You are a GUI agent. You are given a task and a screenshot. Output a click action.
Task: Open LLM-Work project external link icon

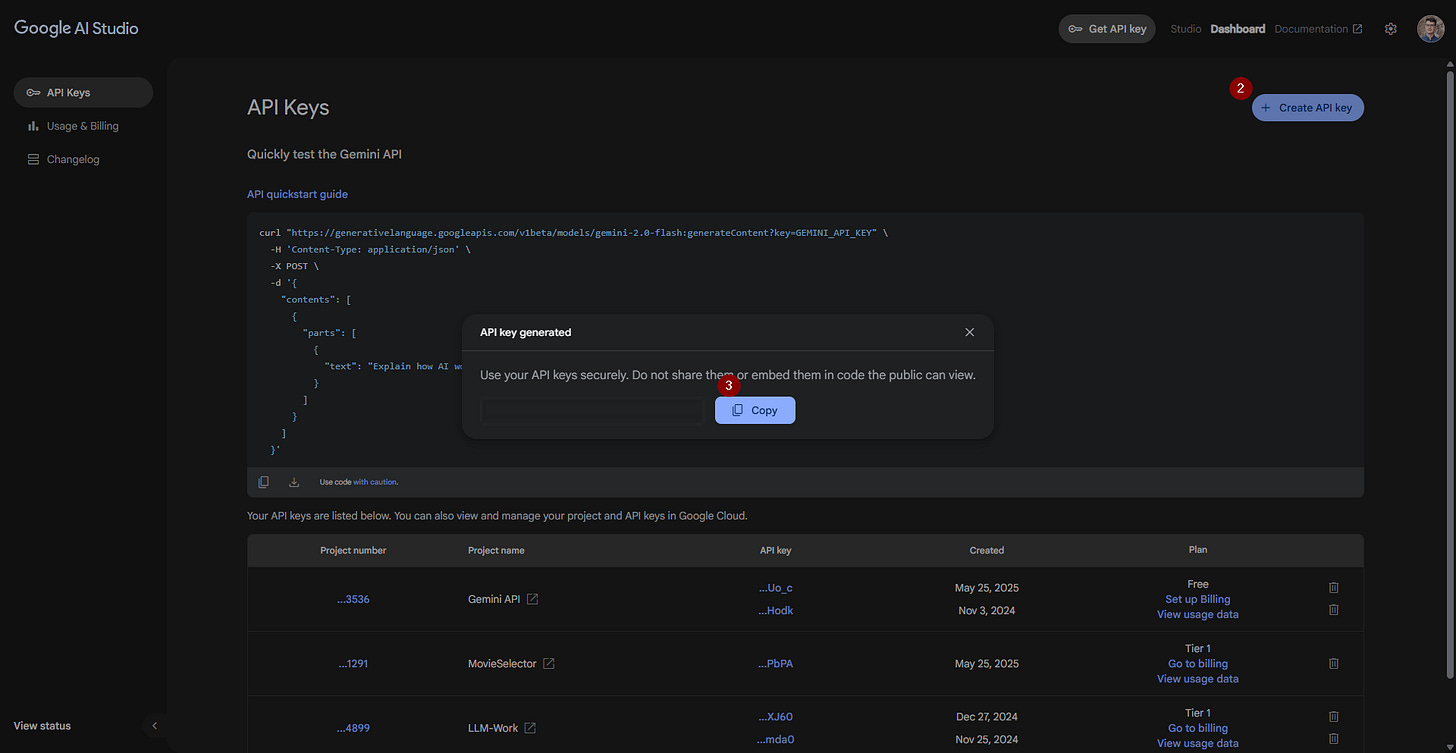pyautogui.click(x=530, y=728)
